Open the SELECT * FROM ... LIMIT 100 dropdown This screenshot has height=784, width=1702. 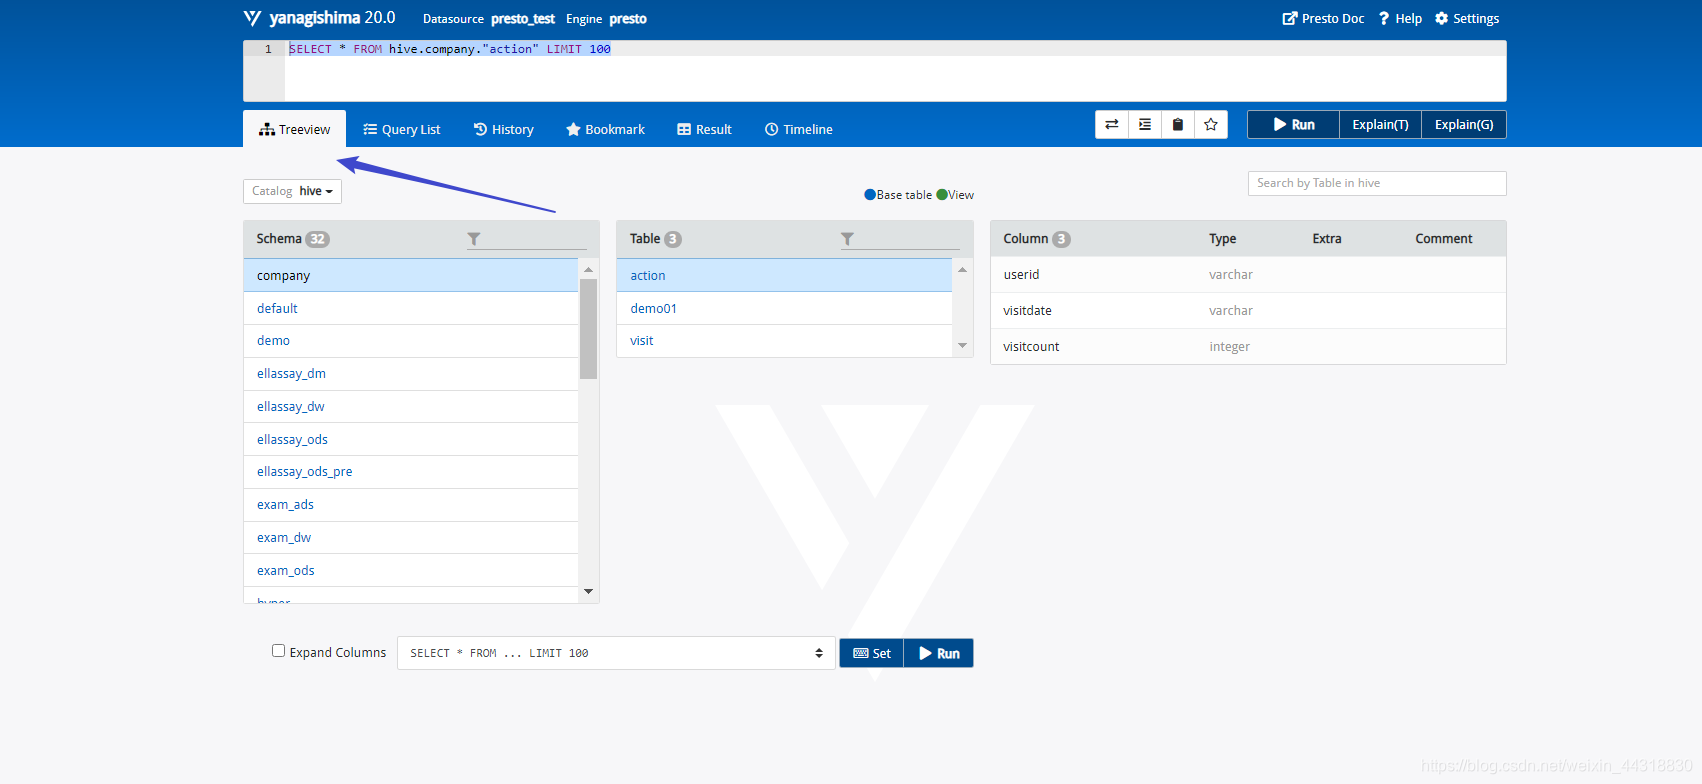(x=616, y=653)
